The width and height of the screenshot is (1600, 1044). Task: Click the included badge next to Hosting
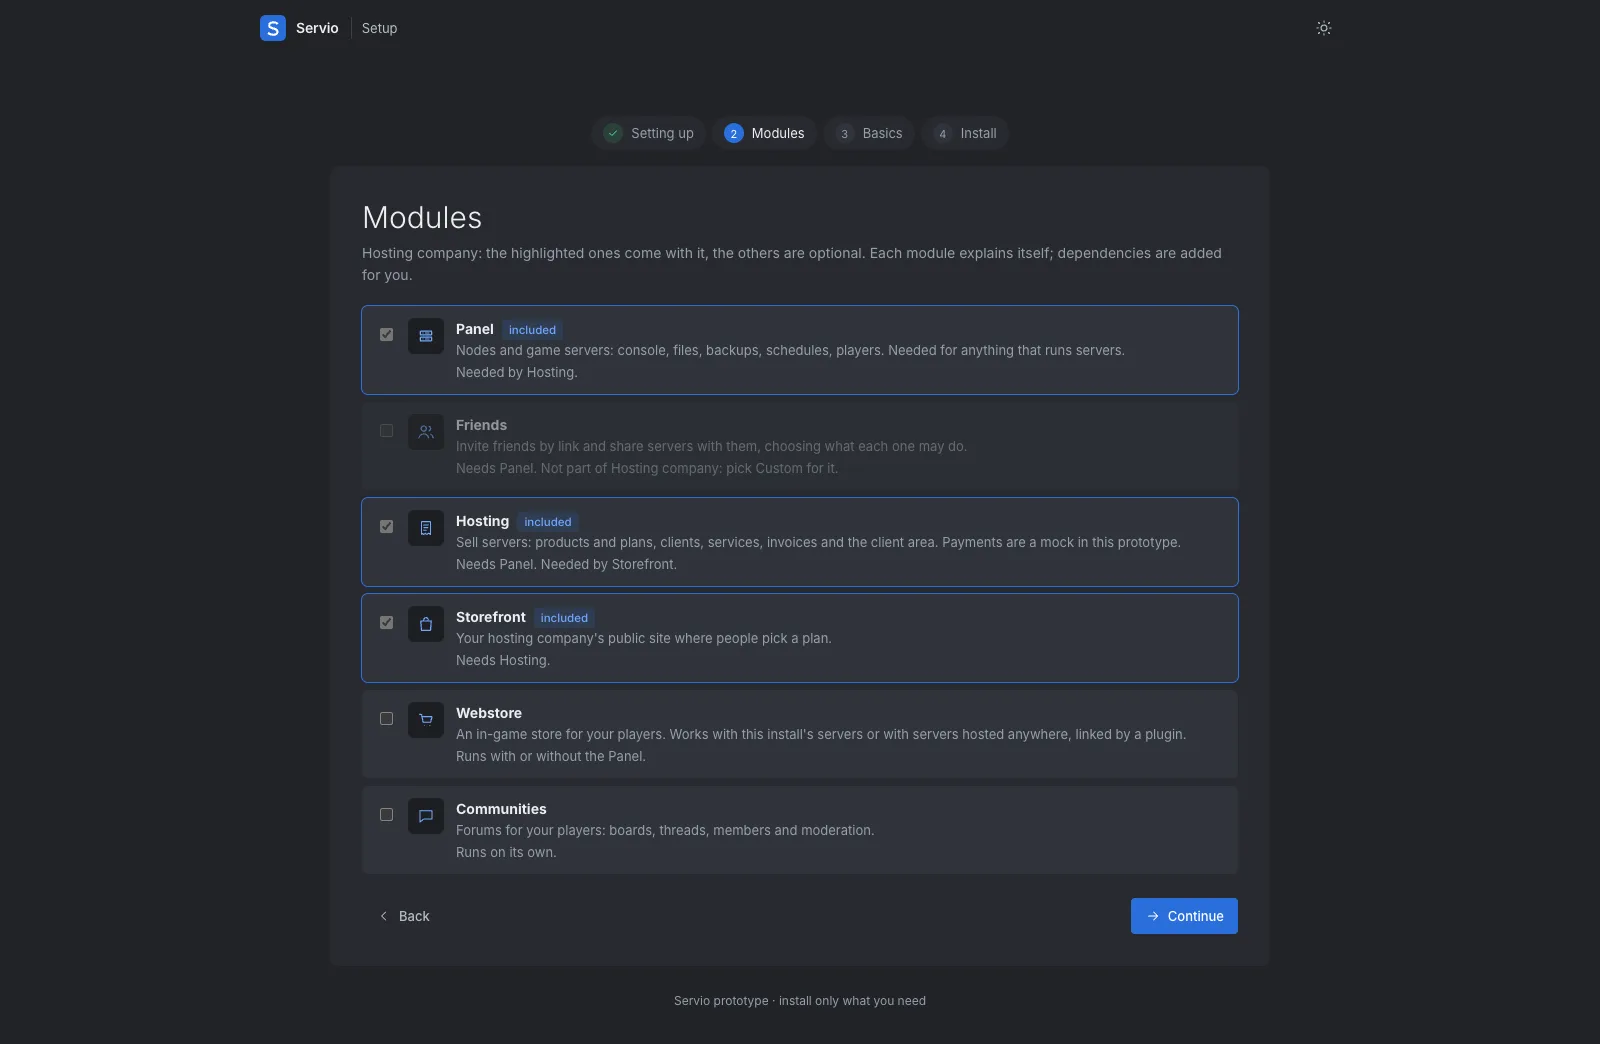click(548, 522)
